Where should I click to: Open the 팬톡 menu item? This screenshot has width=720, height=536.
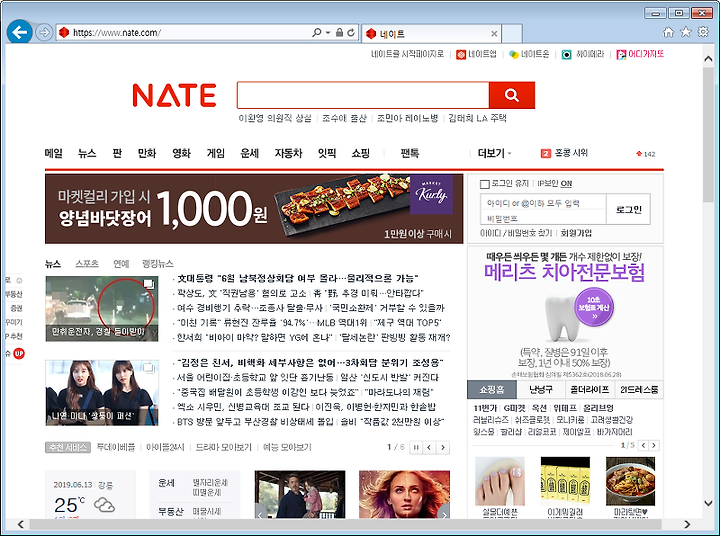(410, 153)
